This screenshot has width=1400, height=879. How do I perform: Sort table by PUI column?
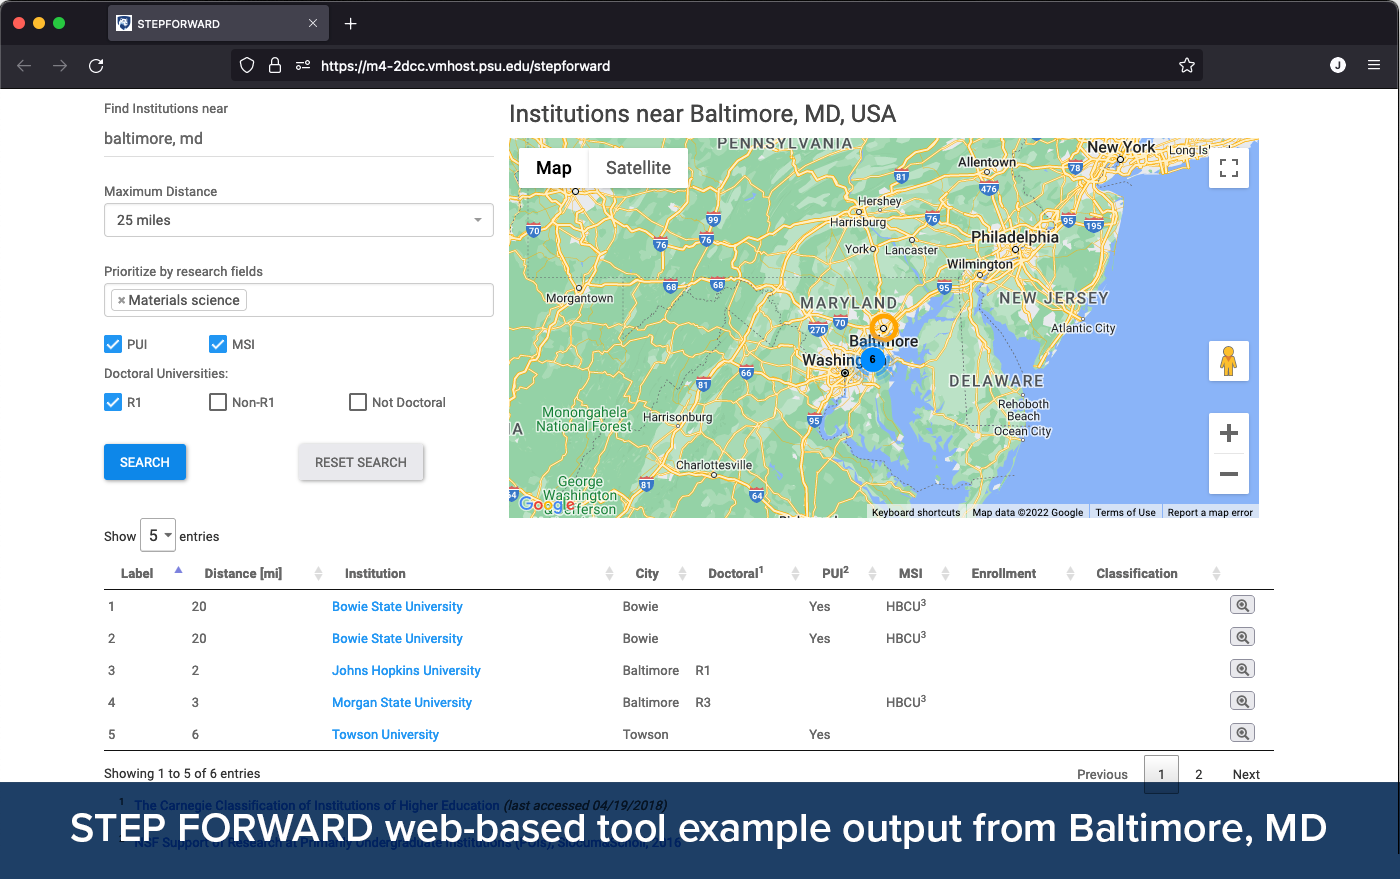pos(843,573)
